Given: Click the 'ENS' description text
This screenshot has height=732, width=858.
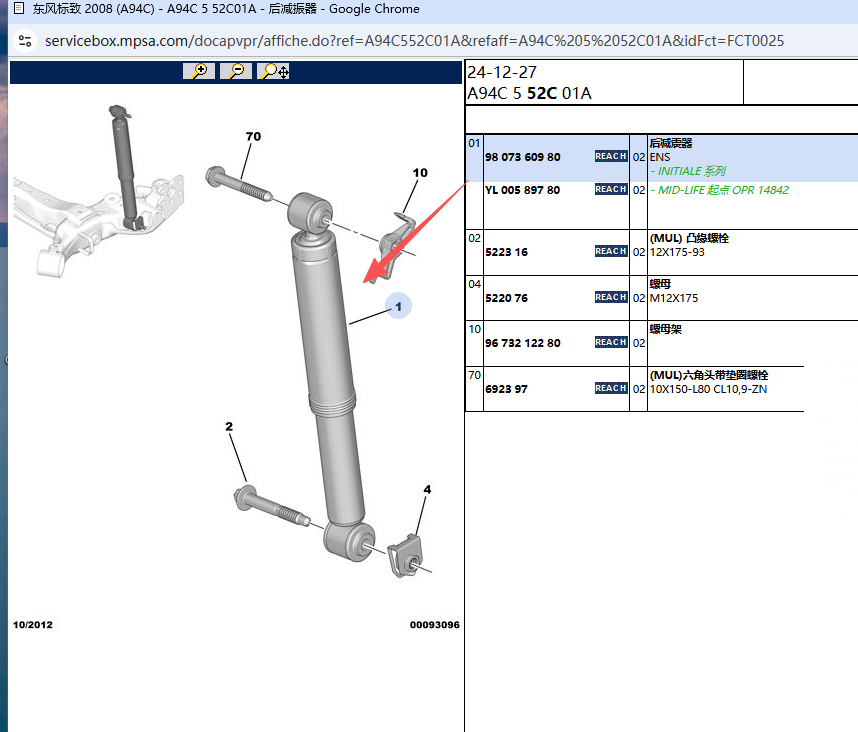Looking at the screenshot, I should [x=659, y=157].
